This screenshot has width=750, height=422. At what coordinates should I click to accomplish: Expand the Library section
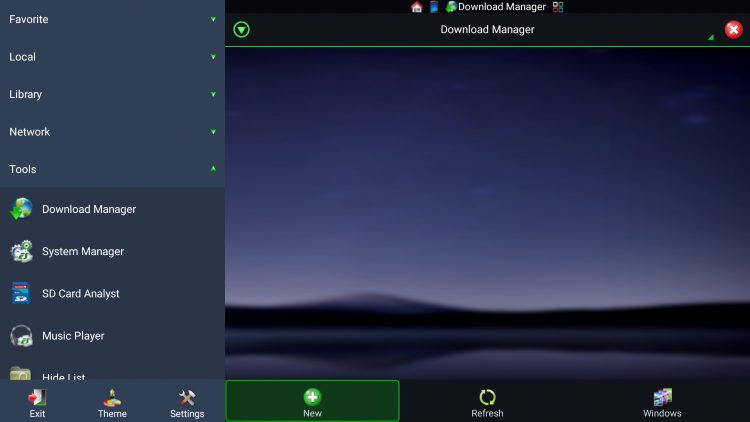pos(112,94)
